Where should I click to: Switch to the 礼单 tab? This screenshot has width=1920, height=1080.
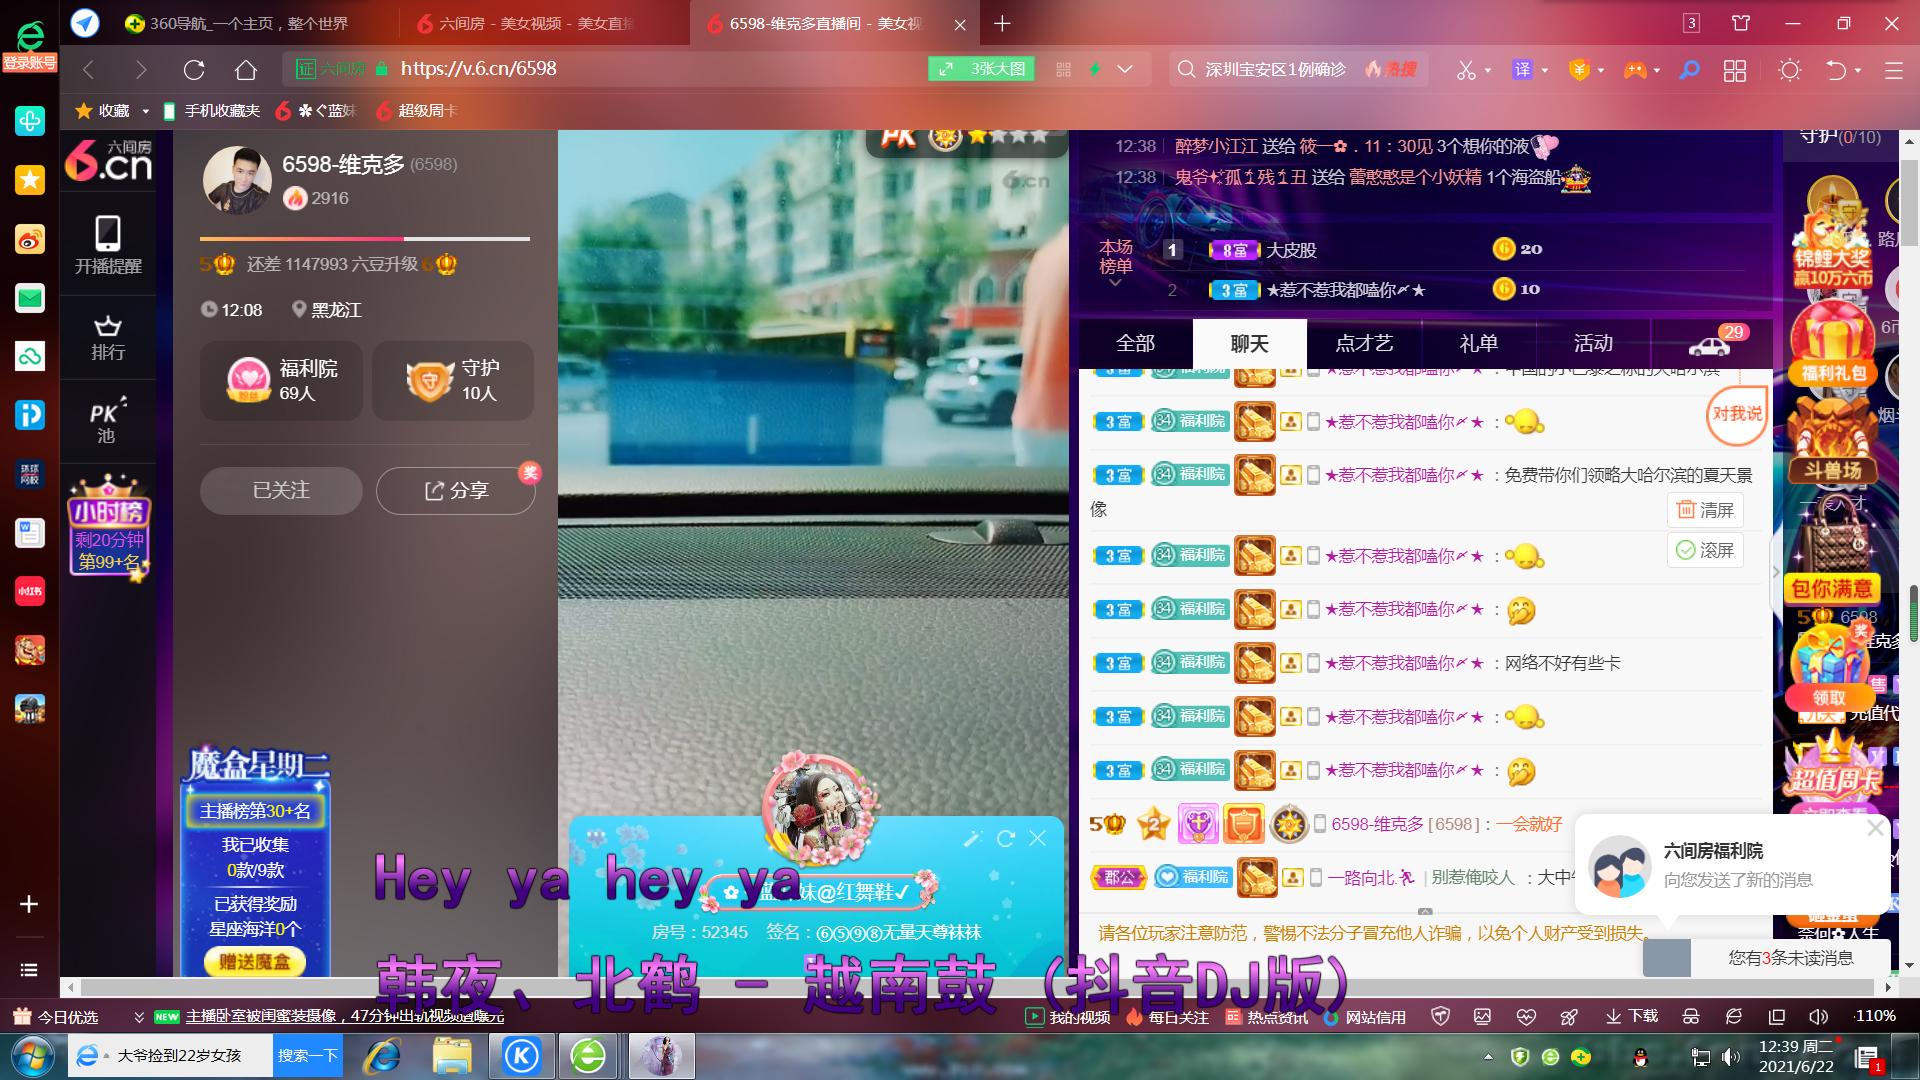point(1479,343)
